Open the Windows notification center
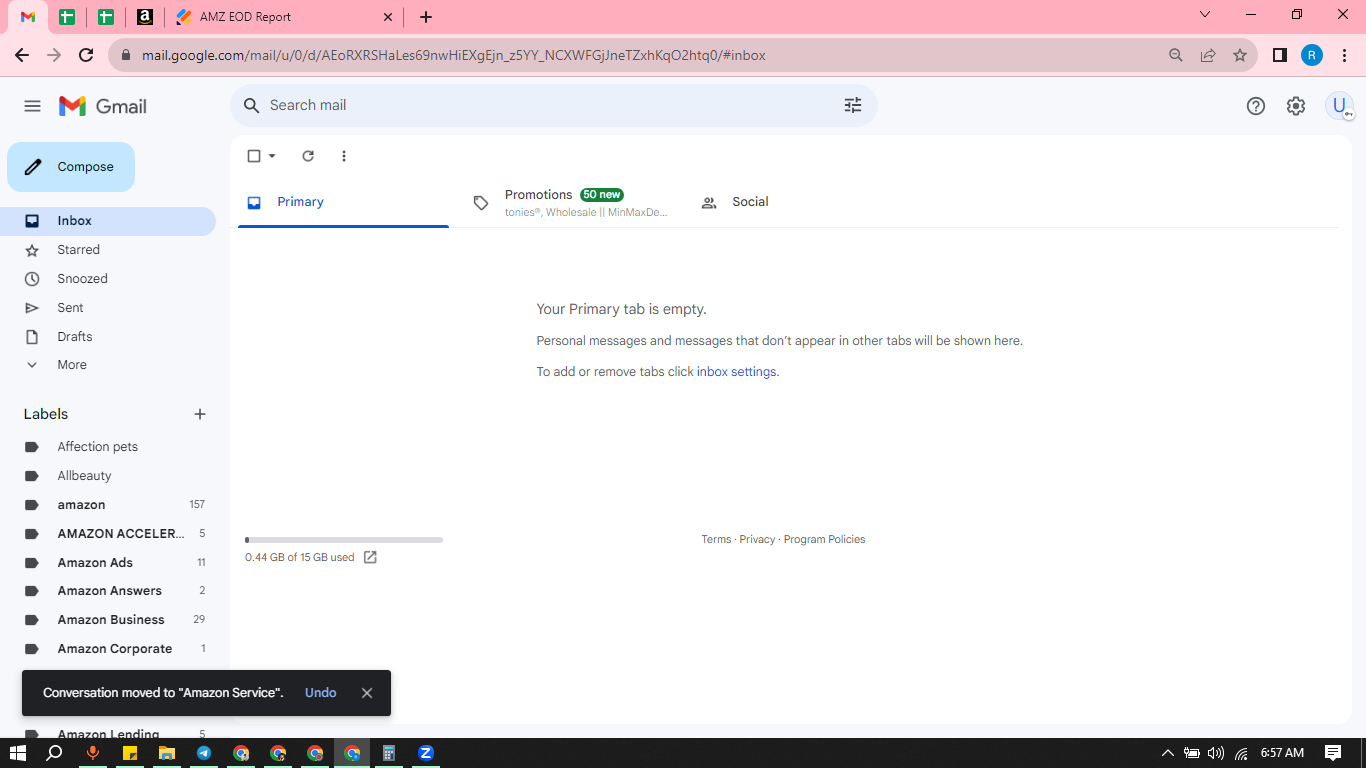Viewport: 1366px width, 768px height. [x=1333, y=753]
